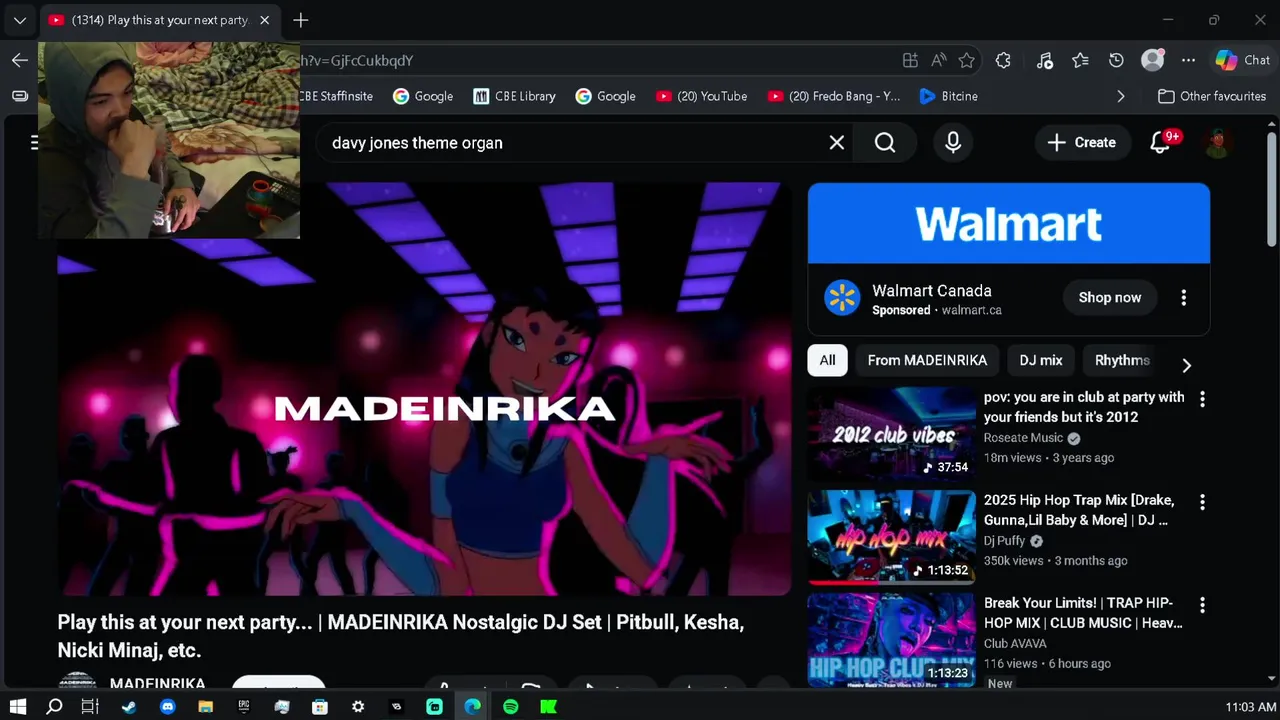This screenshot has height=720, width=1280.
Task: Open the tab search dropdown chevron
Action: pyautogui.click(x=19, y=20)
